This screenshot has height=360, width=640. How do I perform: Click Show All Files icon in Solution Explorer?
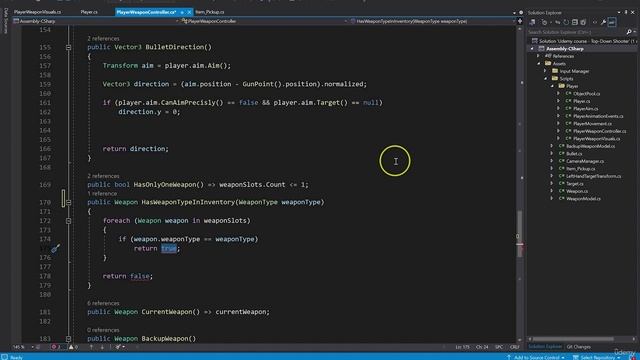point(583,22)
